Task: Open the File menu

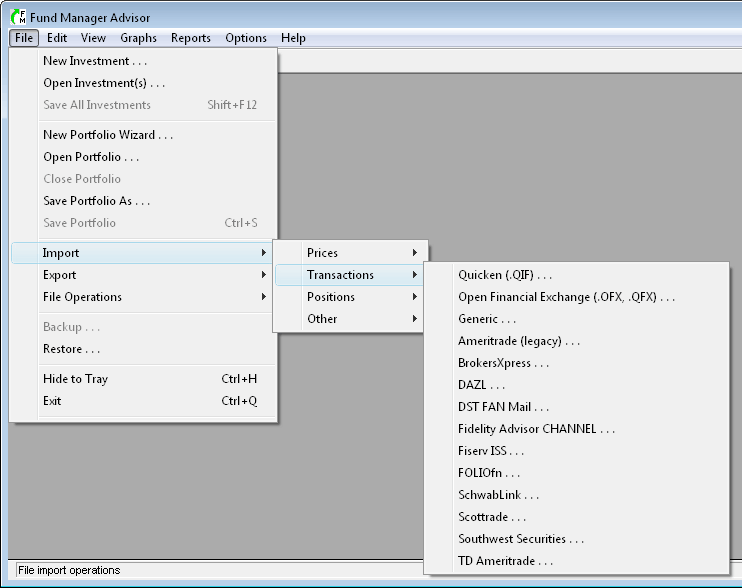Action: [24, 38]
